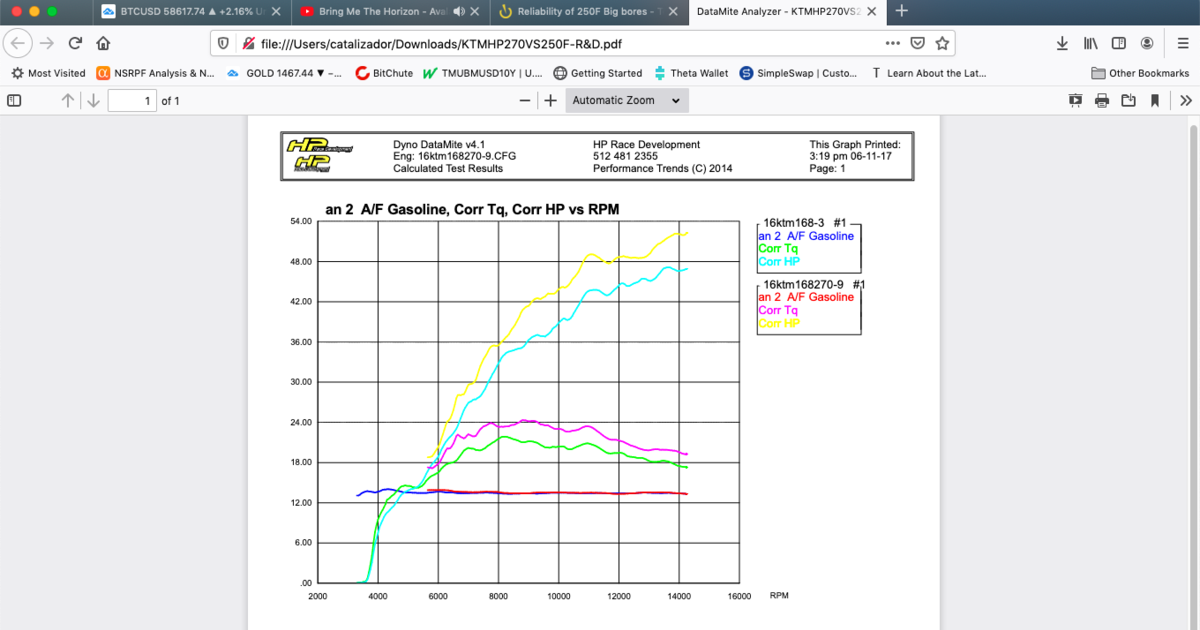Open Firefox PDF viewer presentation mode

point(1074,100)
